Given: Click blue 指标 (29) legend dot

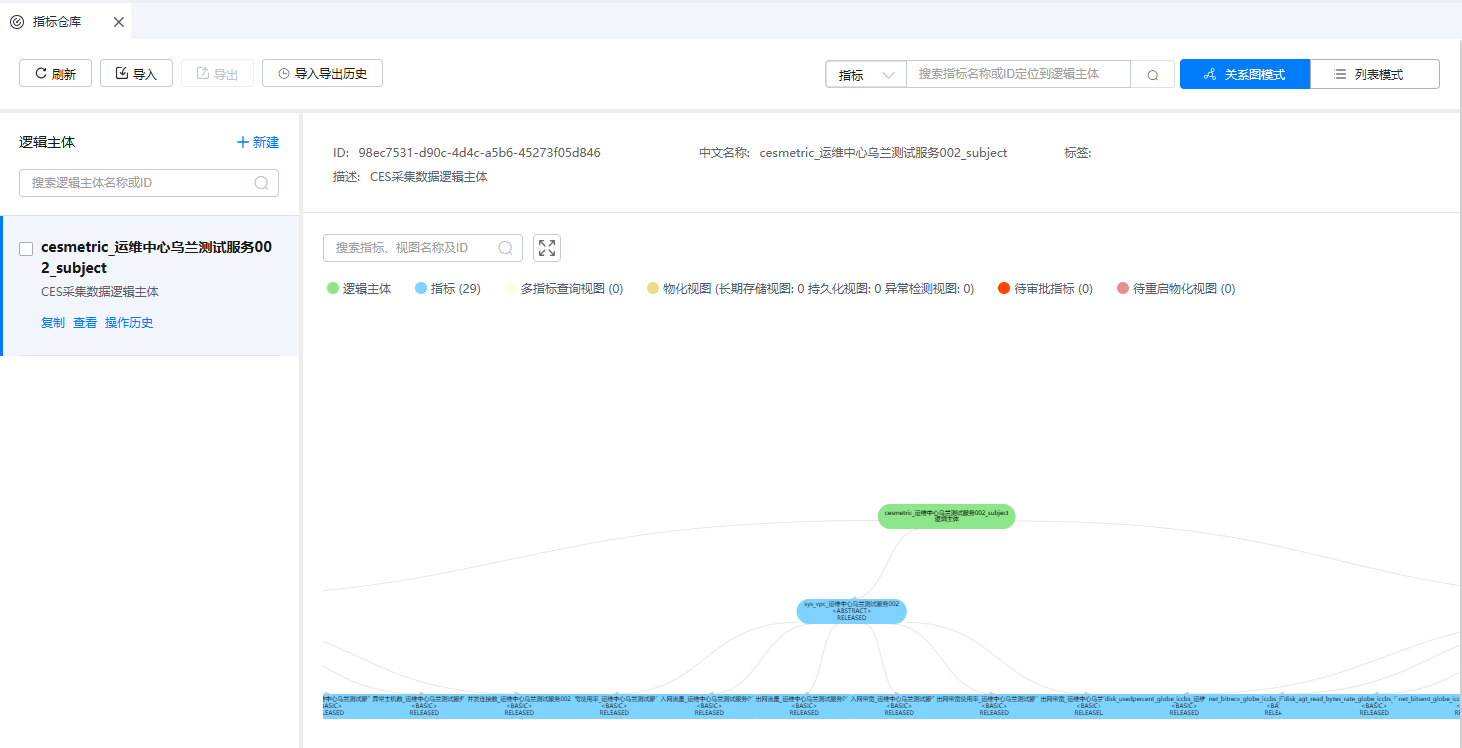Looking at the screenshot, I should click(421, 289).
